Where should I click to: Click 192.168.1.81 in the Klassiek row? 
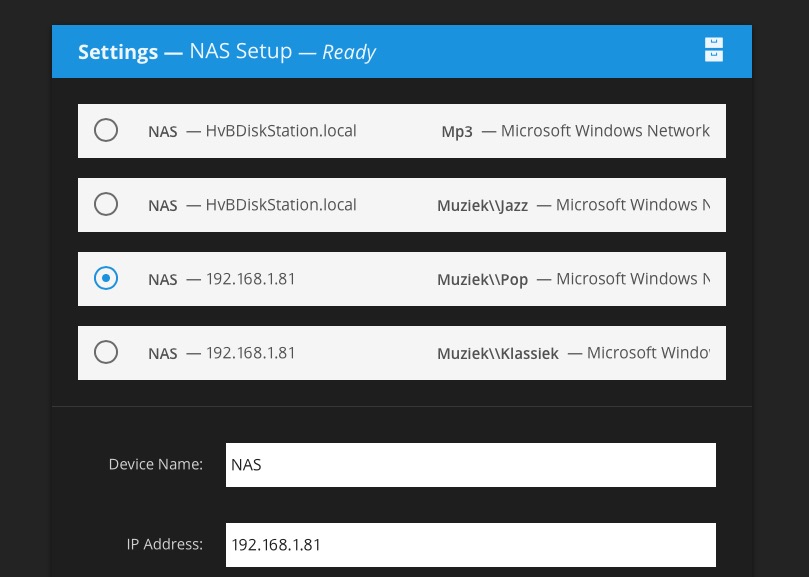(x=250, y=352)
